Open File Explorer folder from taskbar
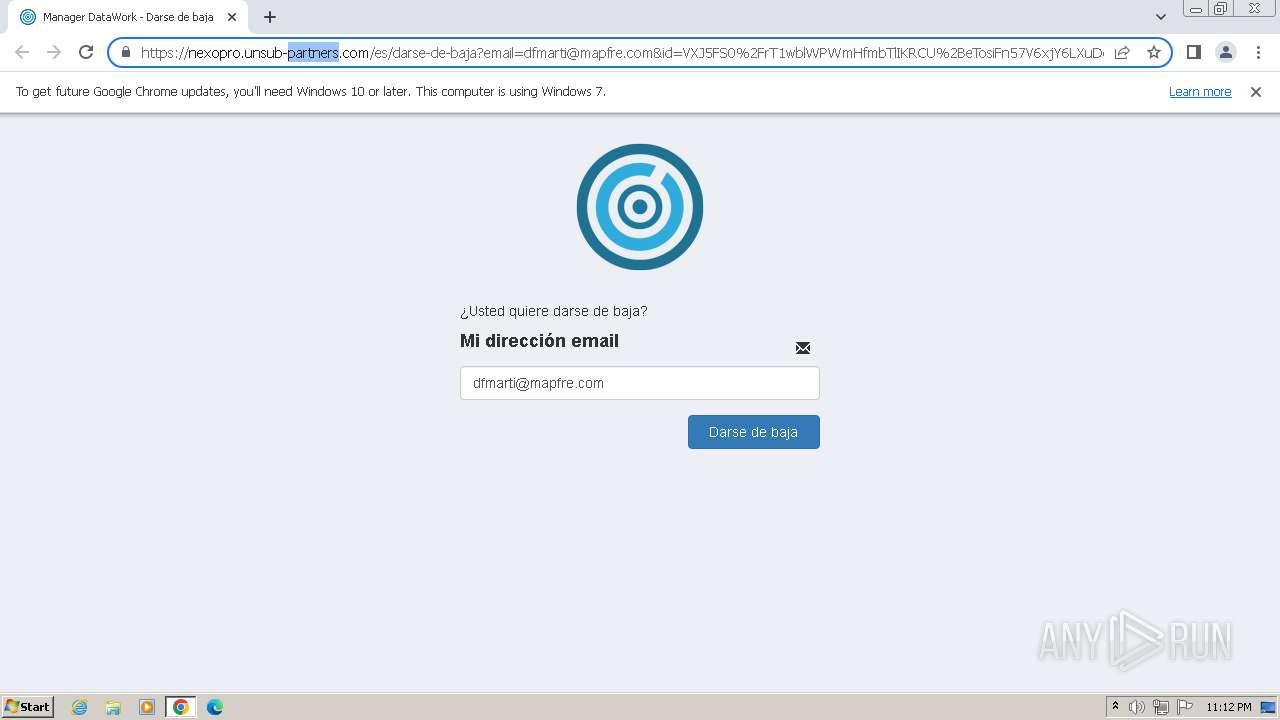1280x720 pixels. pyautogui.click(x=113, y=707)
